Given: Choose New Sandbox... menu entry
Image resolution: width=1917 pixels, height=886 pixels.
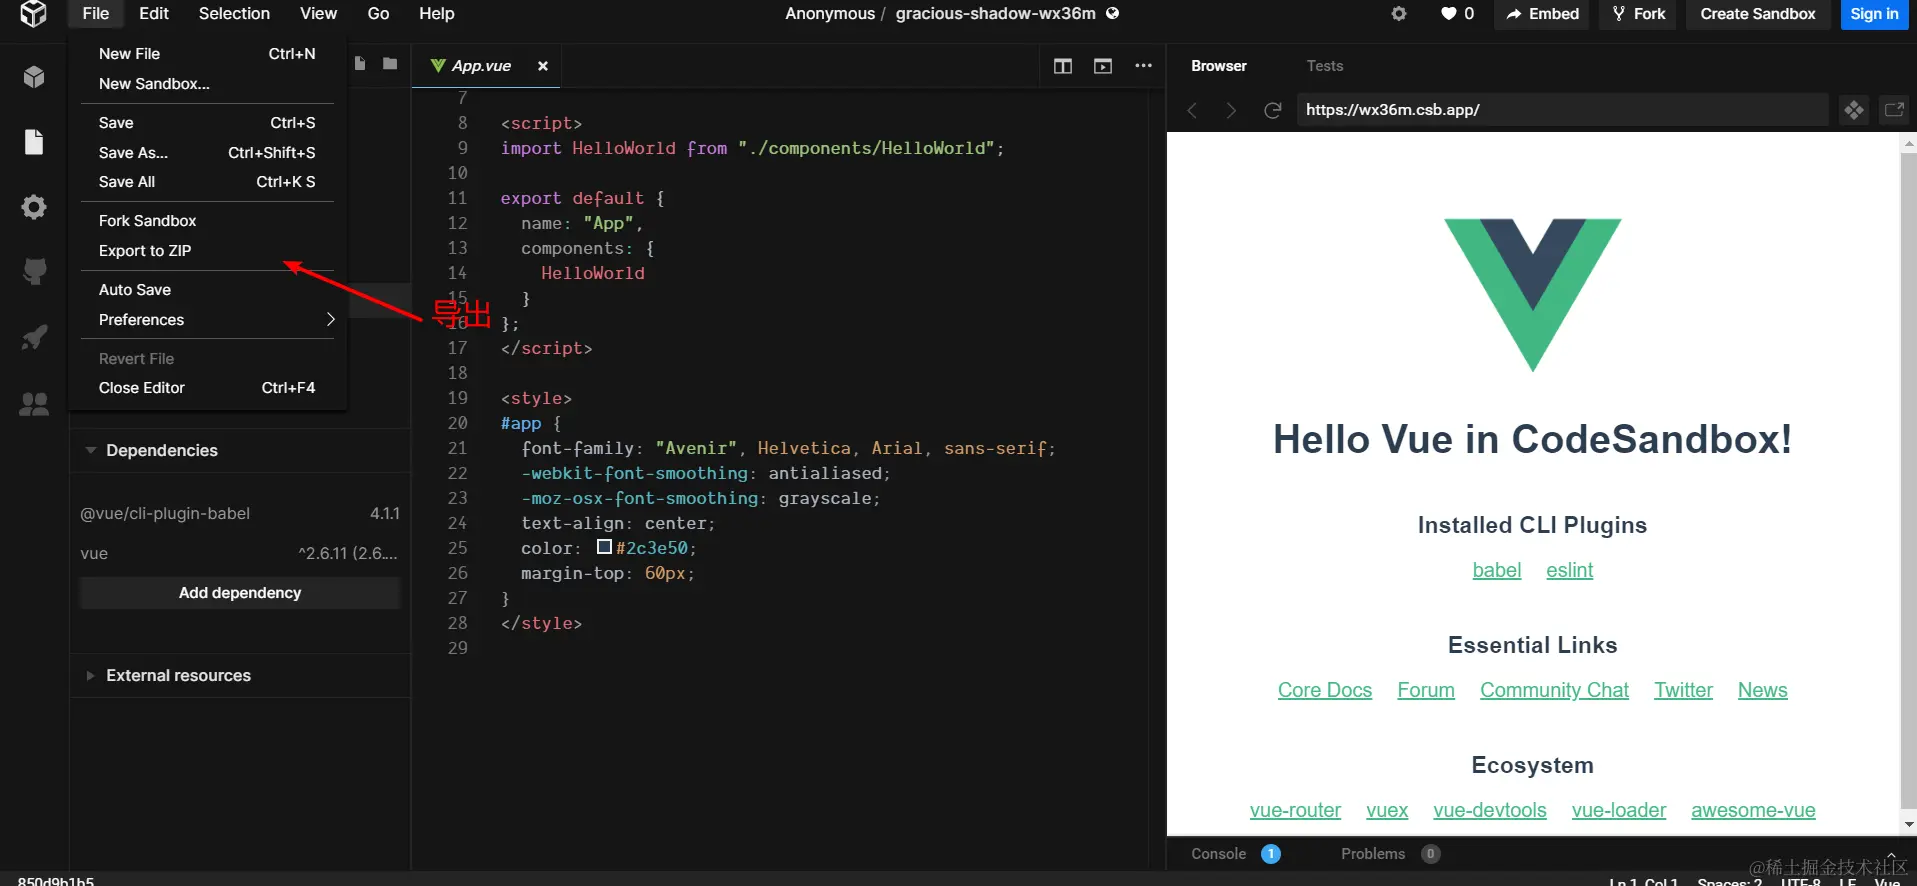Looking at the screenshot, I should [207, 84].
